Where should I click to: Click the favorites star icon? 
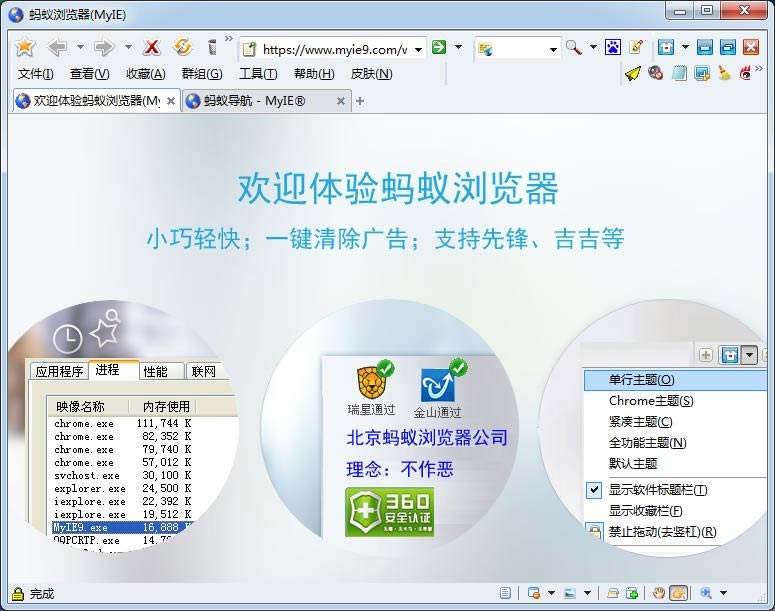(25, 47)
